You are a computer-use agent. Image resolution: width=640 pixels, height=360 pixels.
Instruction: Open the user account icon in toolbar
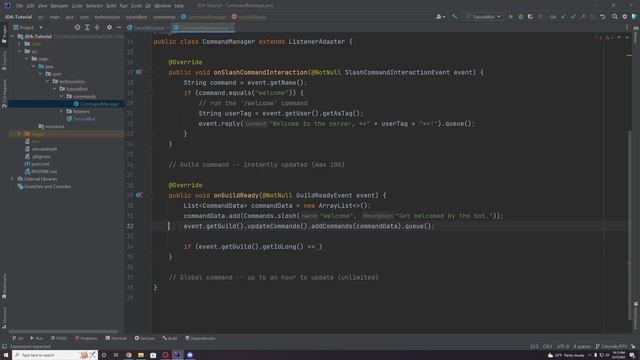[440, 17]
